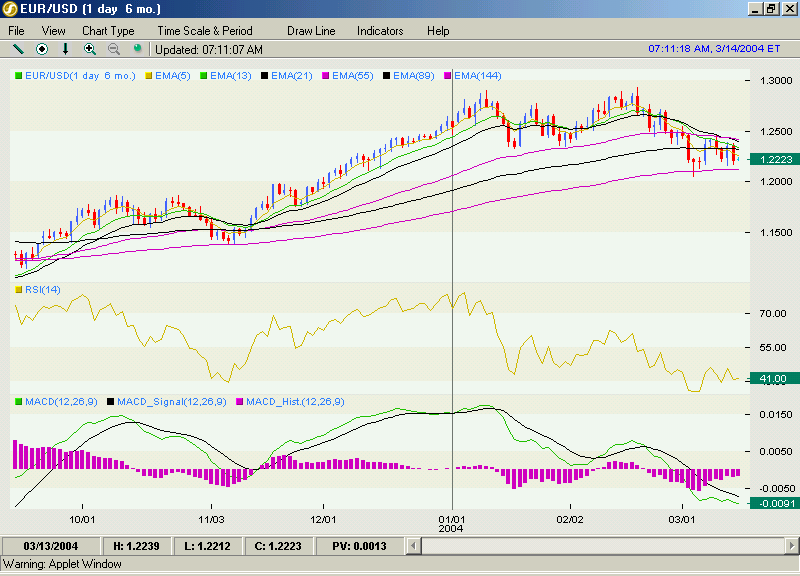Click the current price tag 1.2223
The image size is (800, 576).
[775, 160]
